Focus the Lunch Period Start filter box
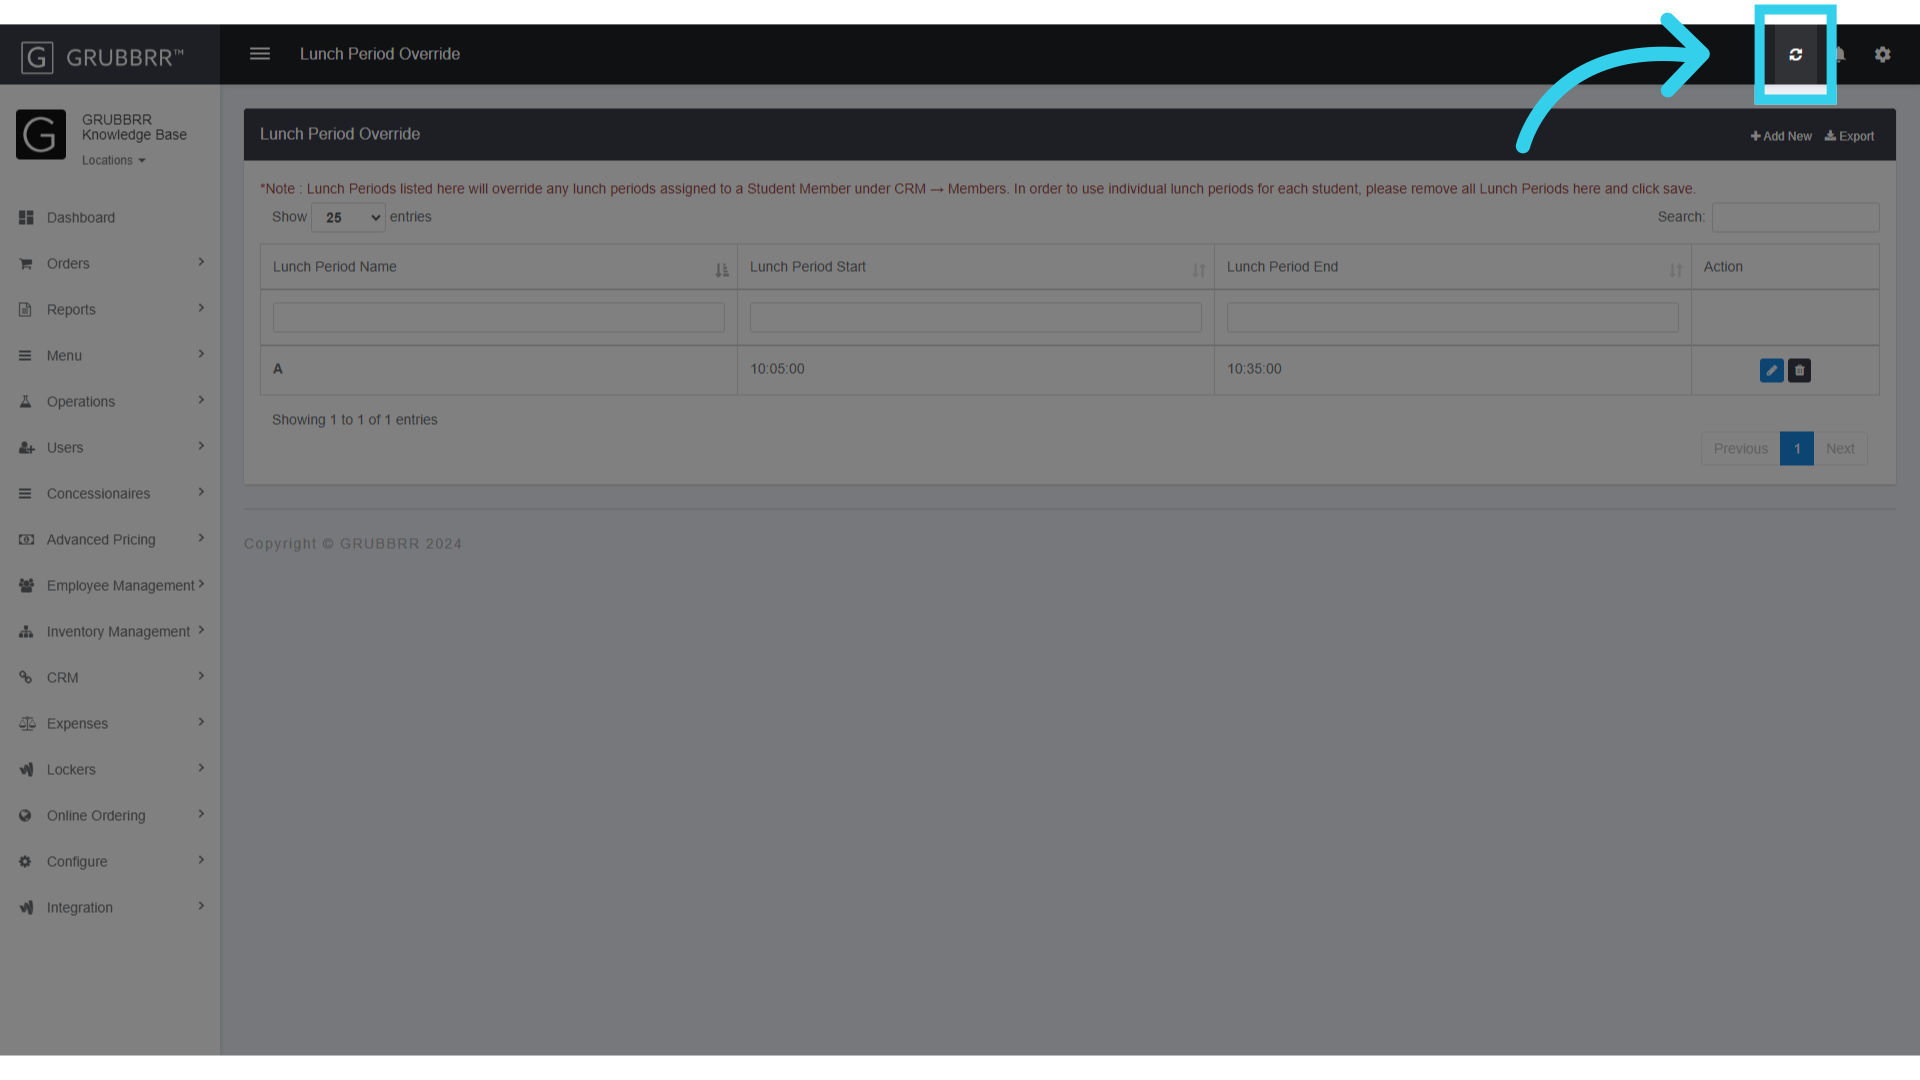 [976, 318]
